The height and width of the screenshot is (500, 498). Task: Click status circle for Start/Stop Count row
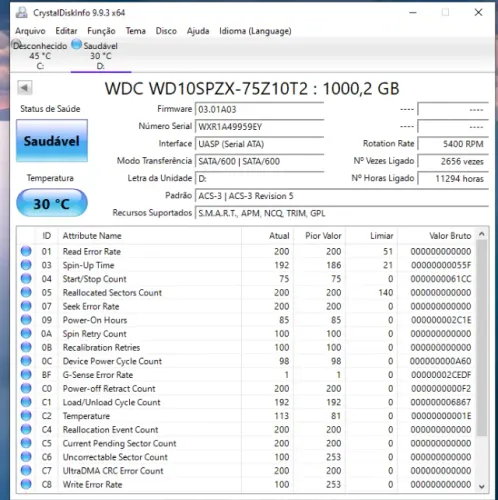[x=26, y=279]
